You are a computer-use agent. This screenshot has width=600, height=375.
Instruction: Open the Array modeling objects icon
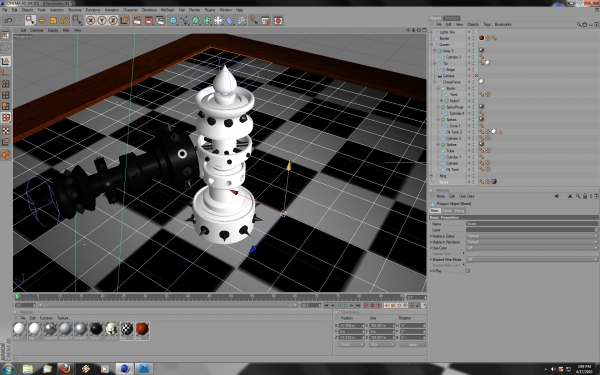[x=207, y=20]
